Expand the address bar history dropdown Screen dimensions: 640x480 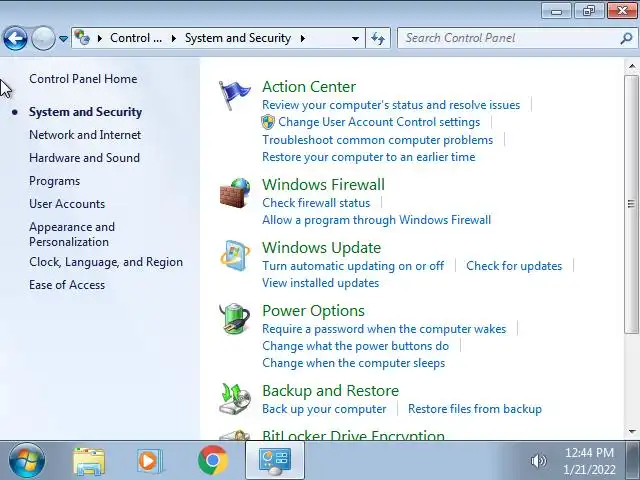tap(355, 38)
